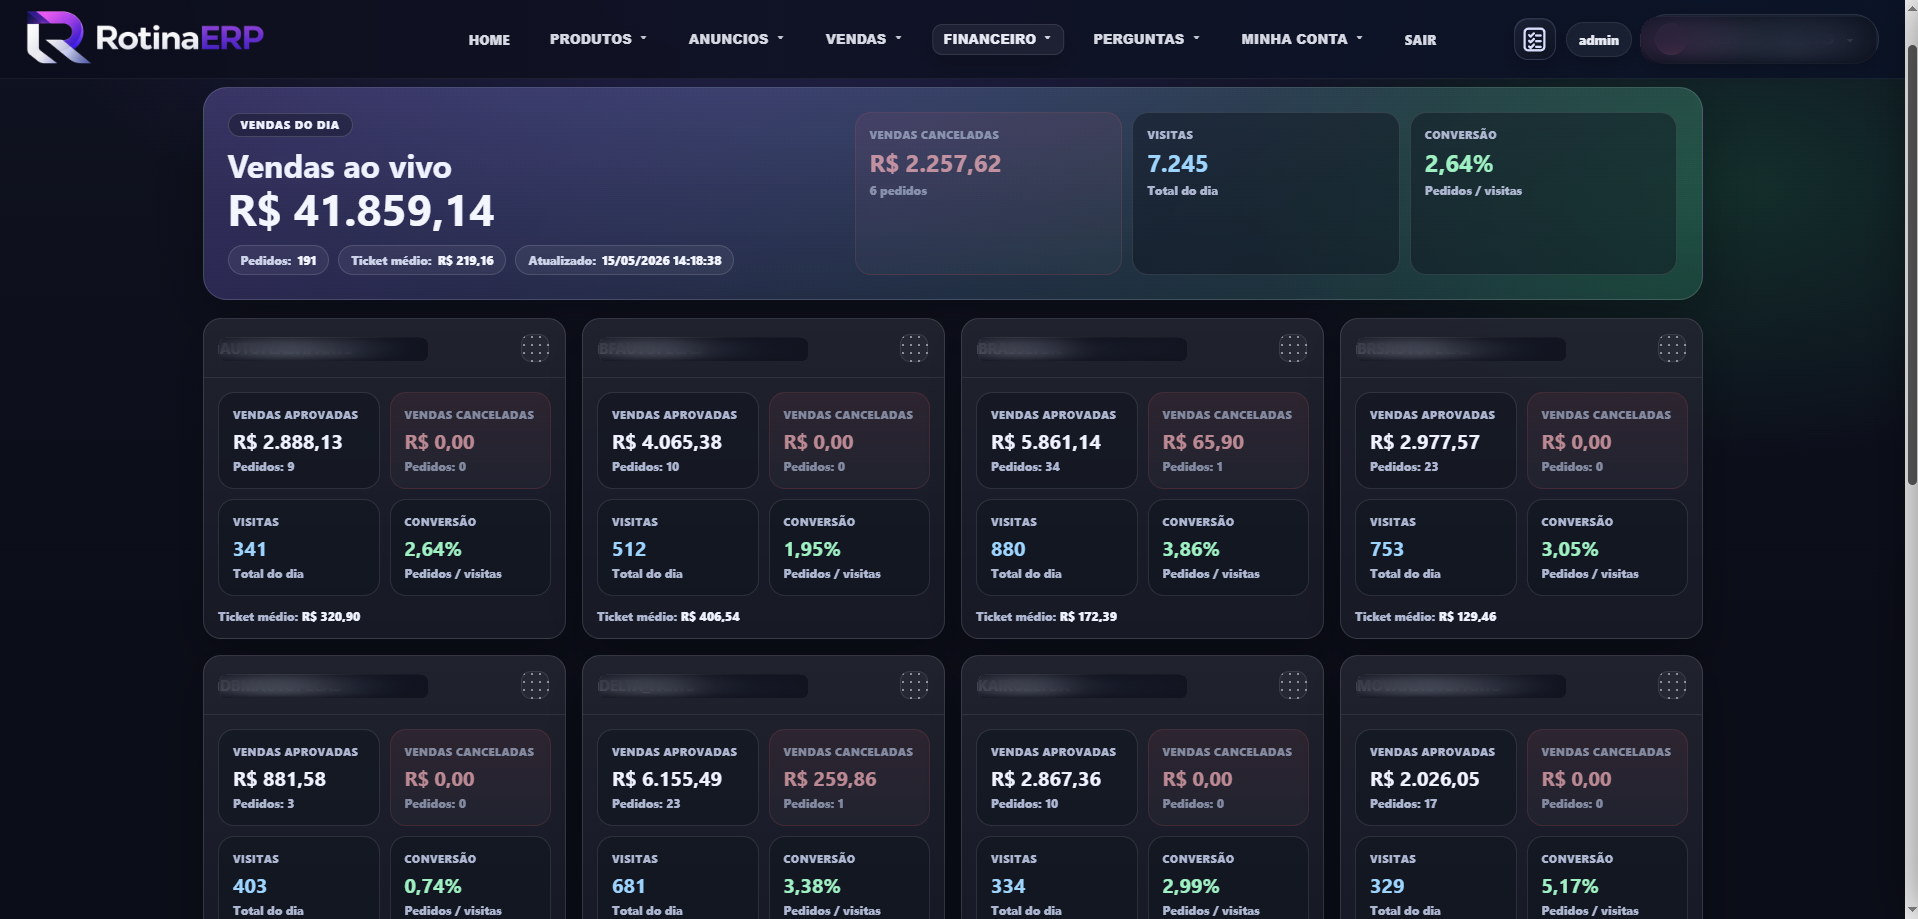1918x919 pixels.
Task: Click Ticket médio R$ 129,46 text
Action: (x=1426, y=617)
